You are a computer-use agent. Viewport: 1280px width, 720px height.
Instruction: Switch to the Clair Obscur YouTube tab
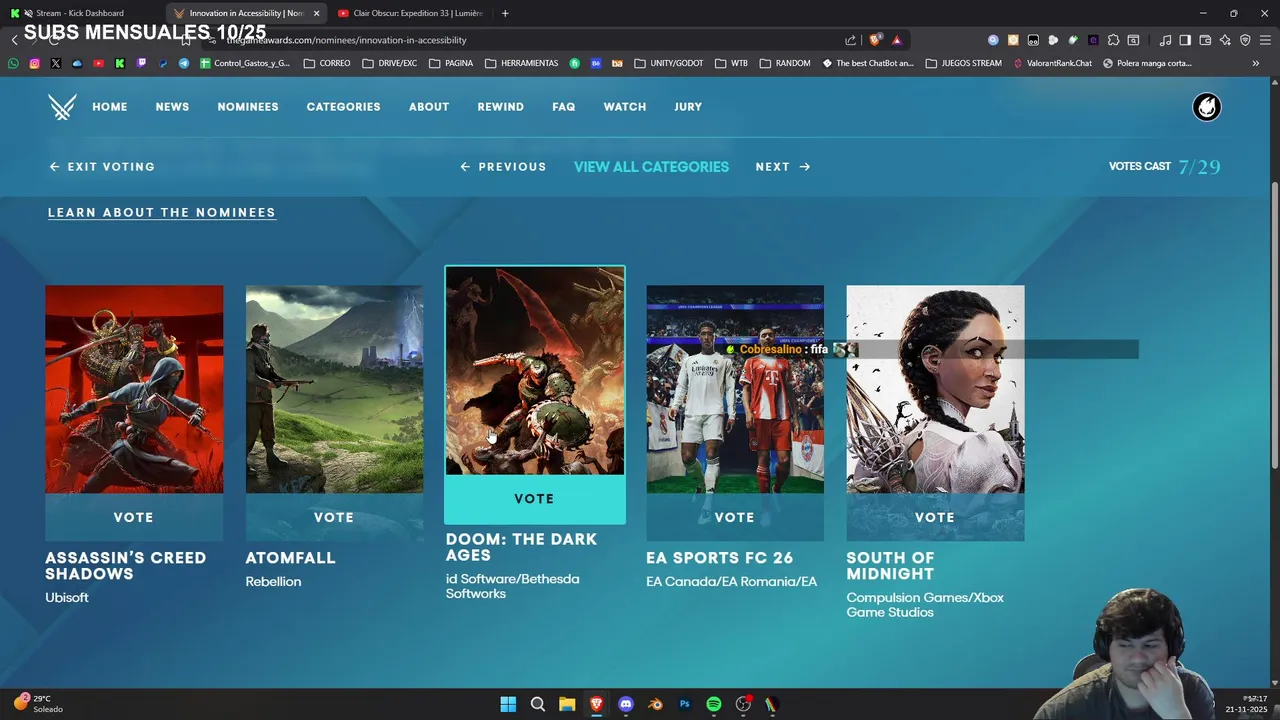[411, 13]
